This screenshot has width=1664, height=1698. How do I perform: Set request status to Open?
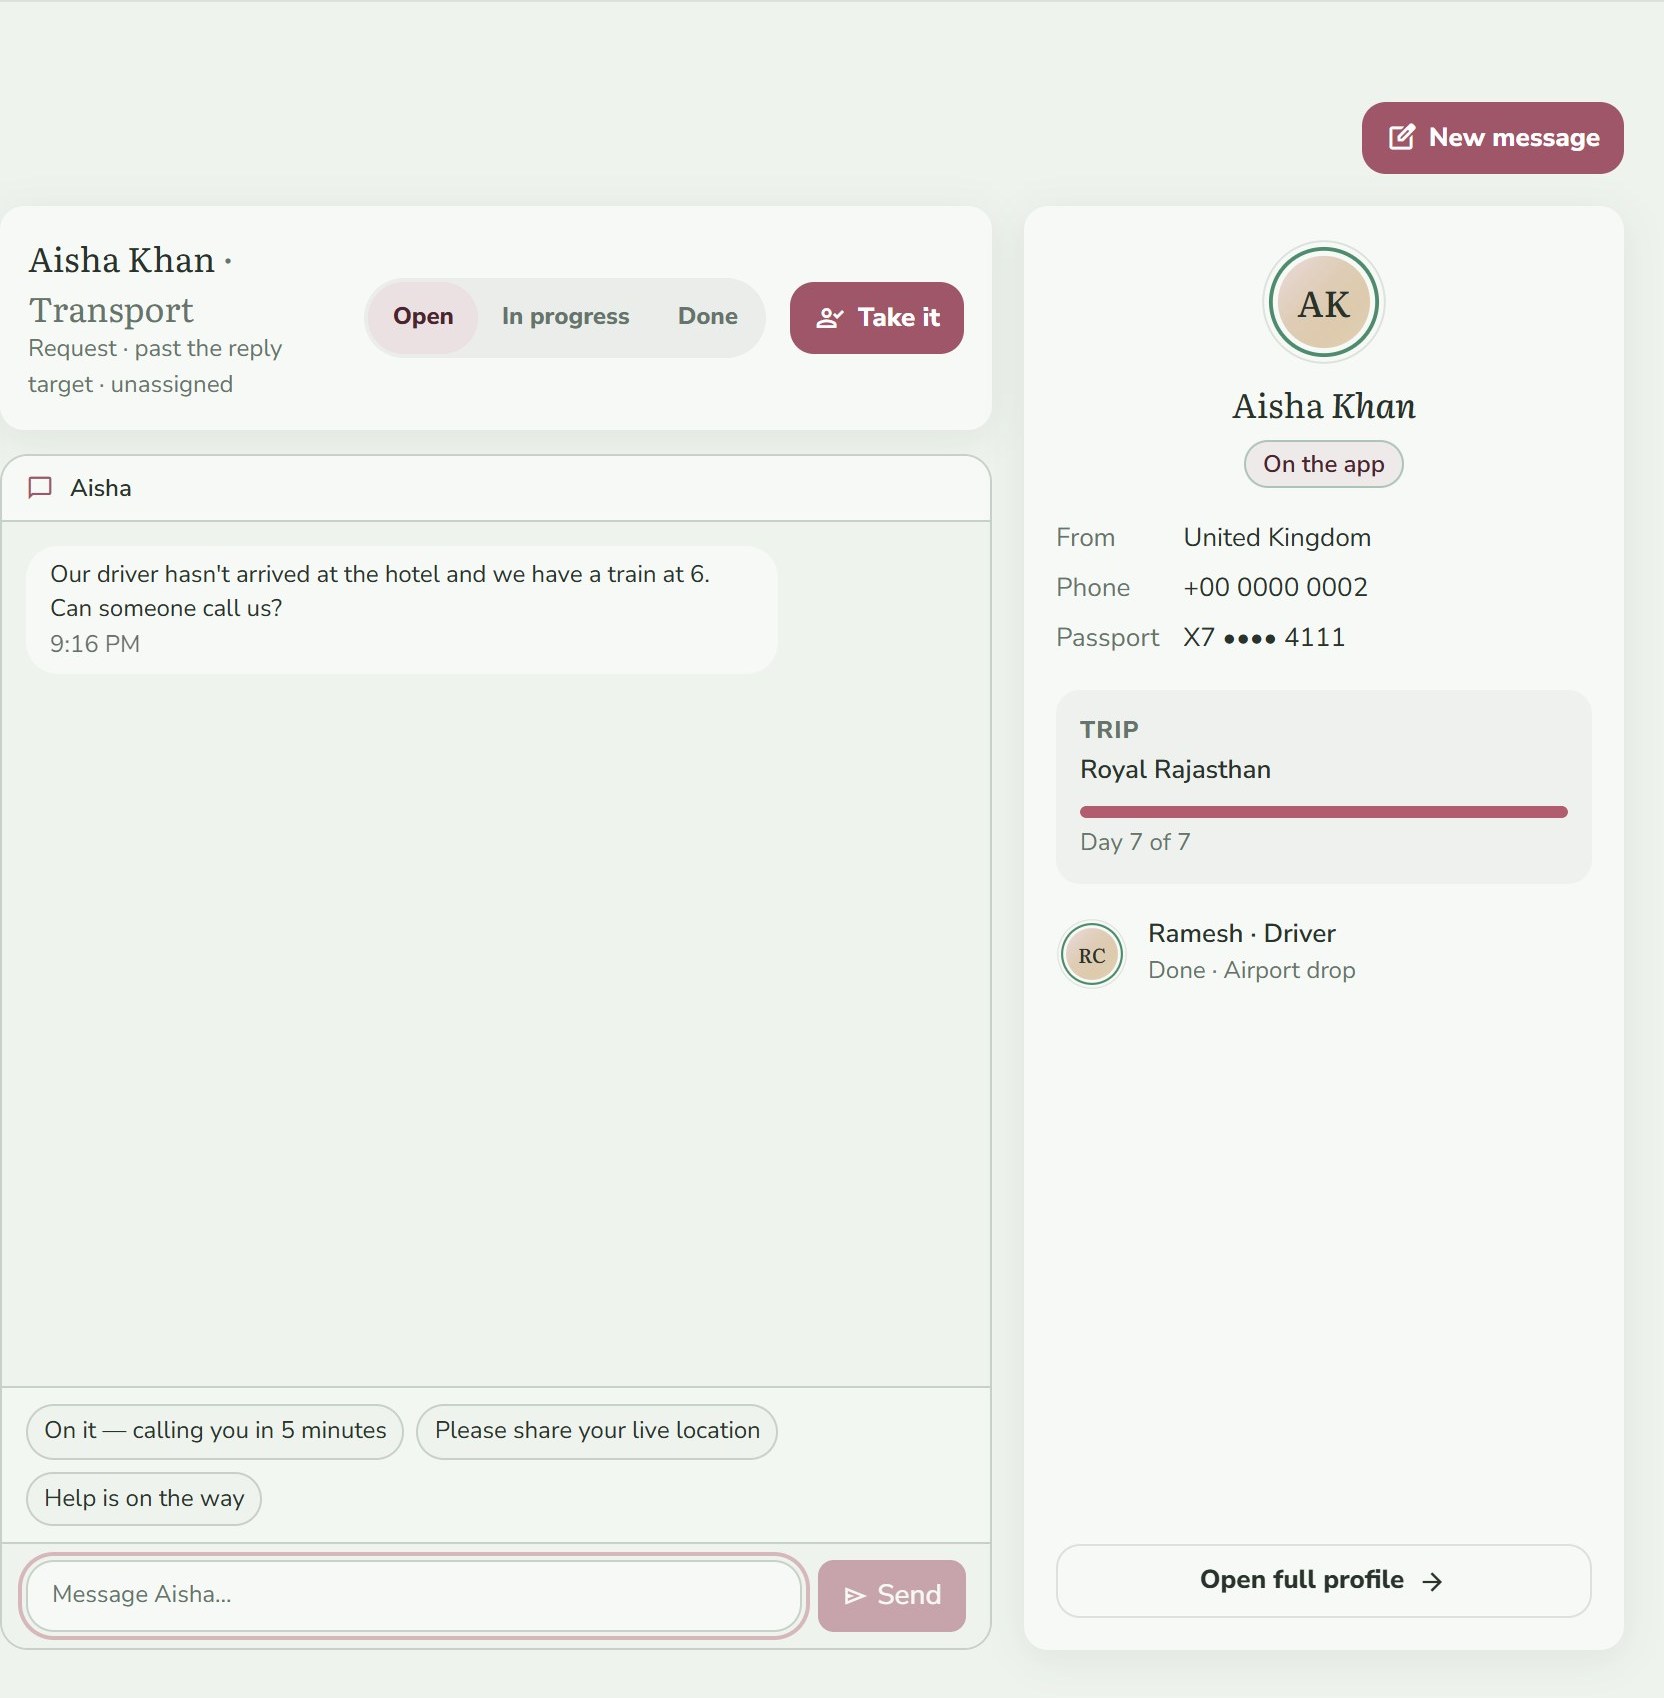point(423,317)
